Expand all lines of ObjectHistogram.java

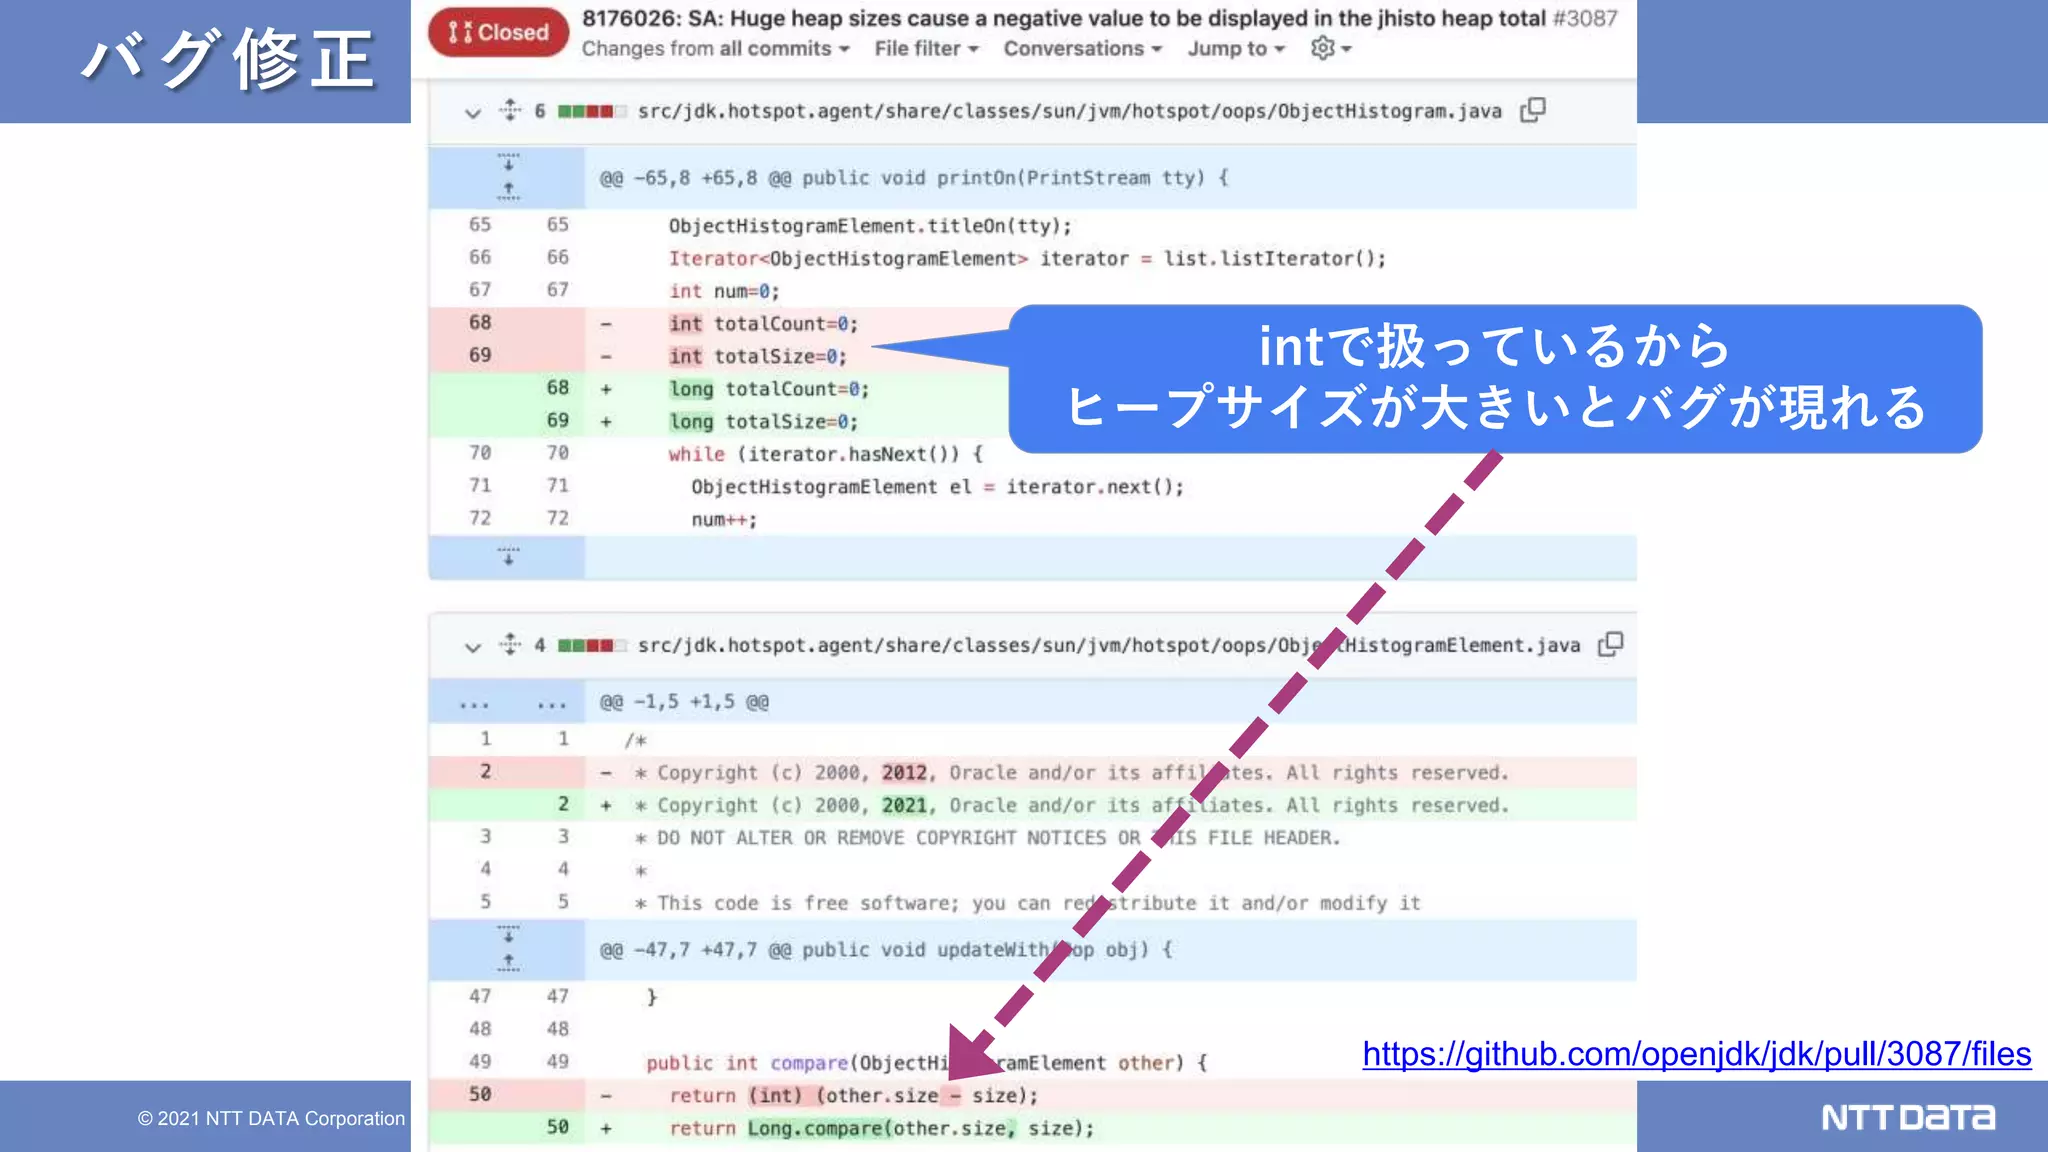[x=510, y=110]
